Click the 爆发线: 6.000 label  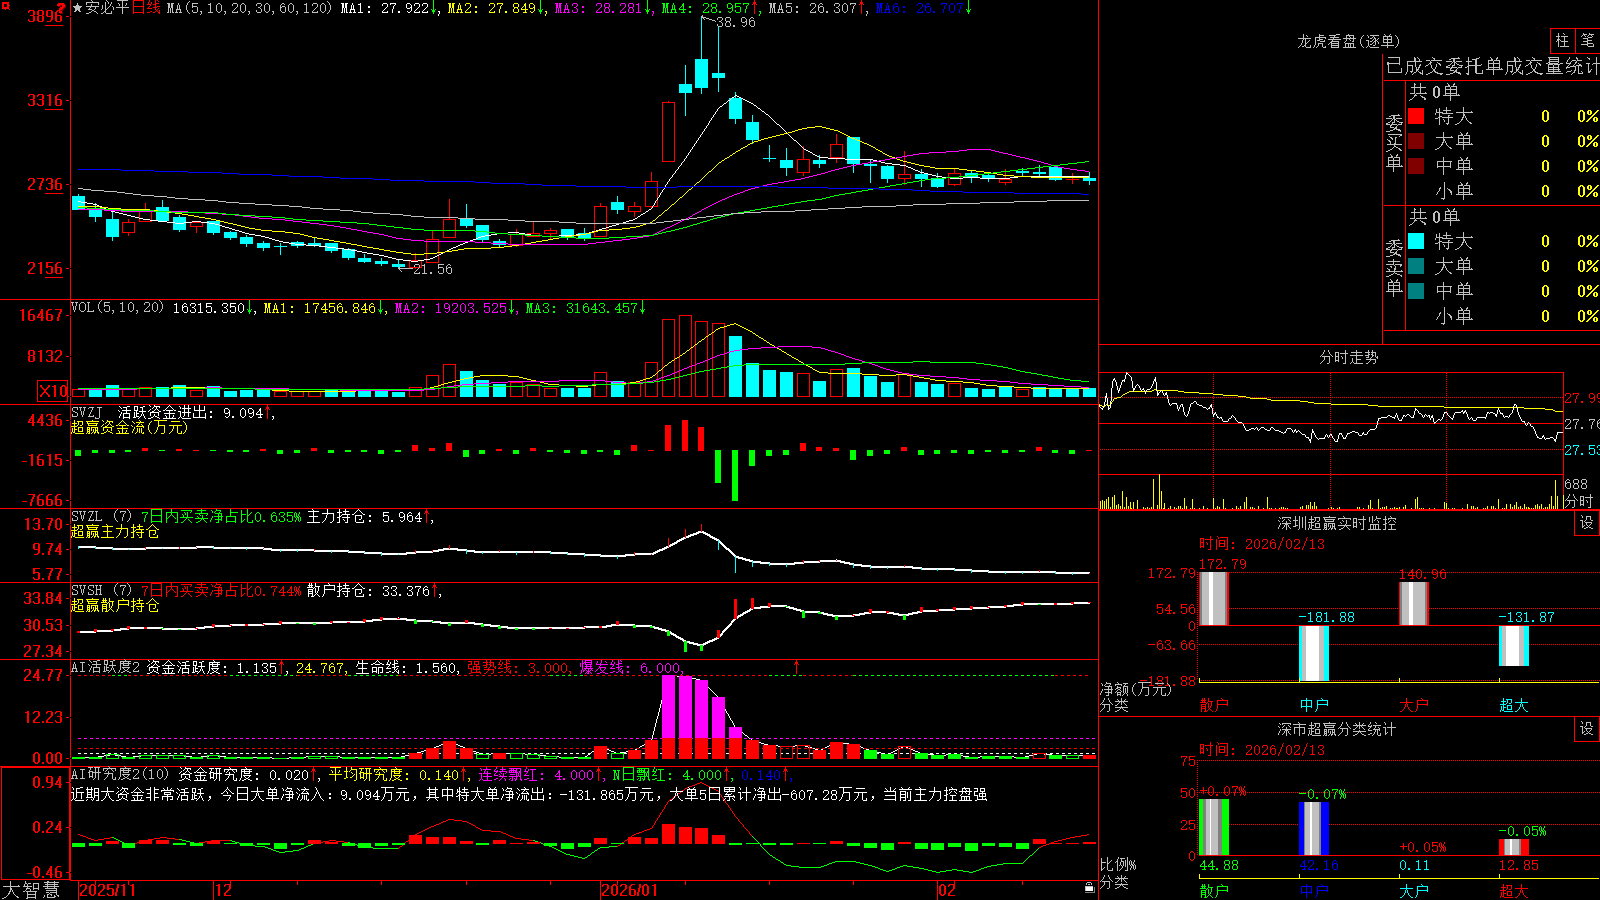click(x=631, y=668)
